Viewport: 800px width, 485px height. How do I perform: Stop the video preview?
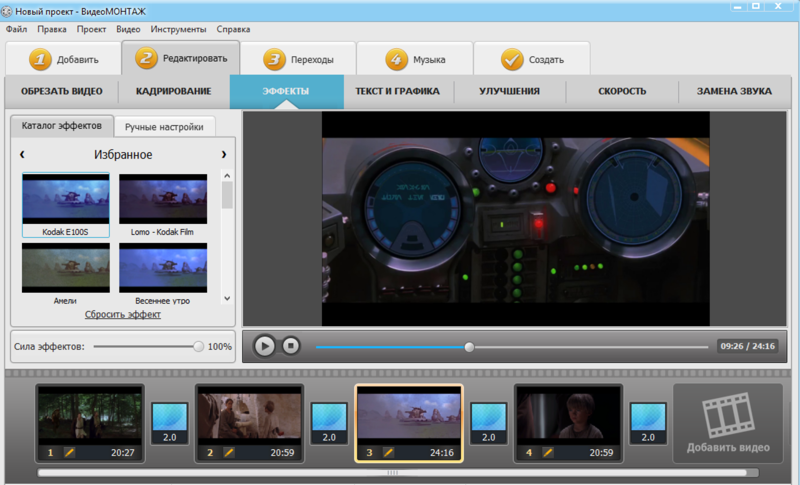pyautogui.click(x=291, y=346)
